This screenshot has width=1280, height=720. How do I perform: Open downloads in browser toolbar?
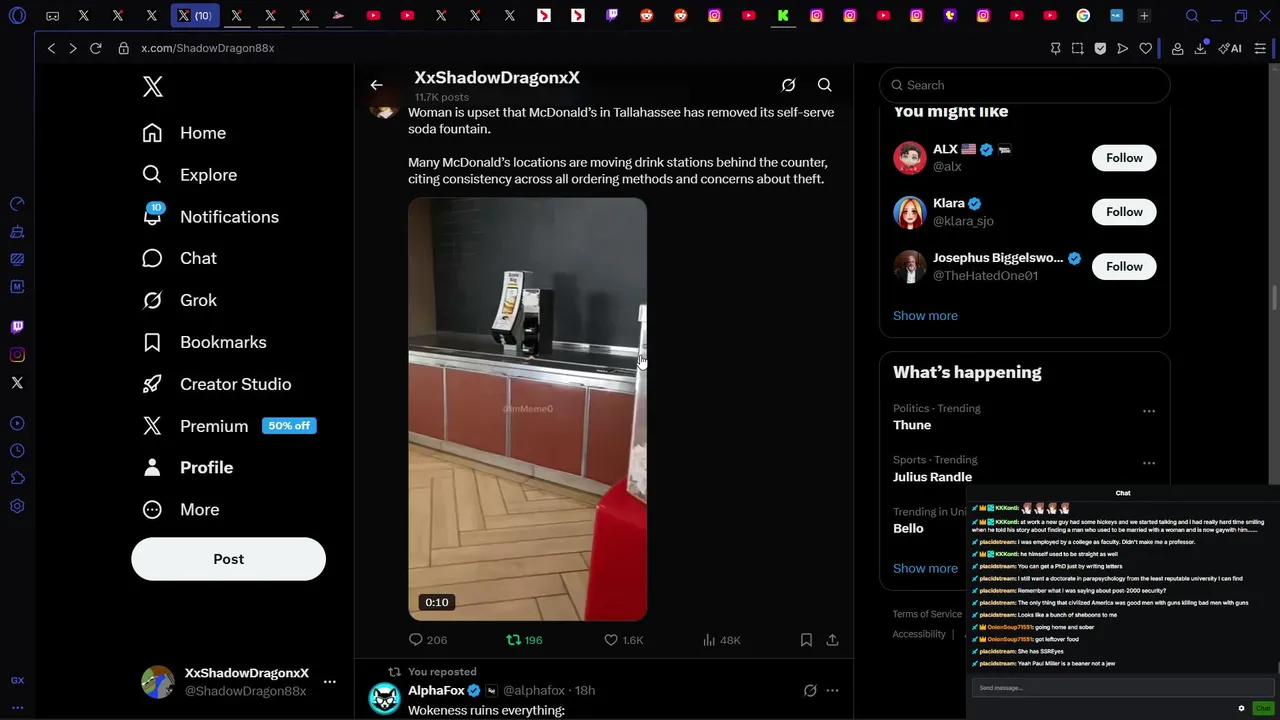1200,48
